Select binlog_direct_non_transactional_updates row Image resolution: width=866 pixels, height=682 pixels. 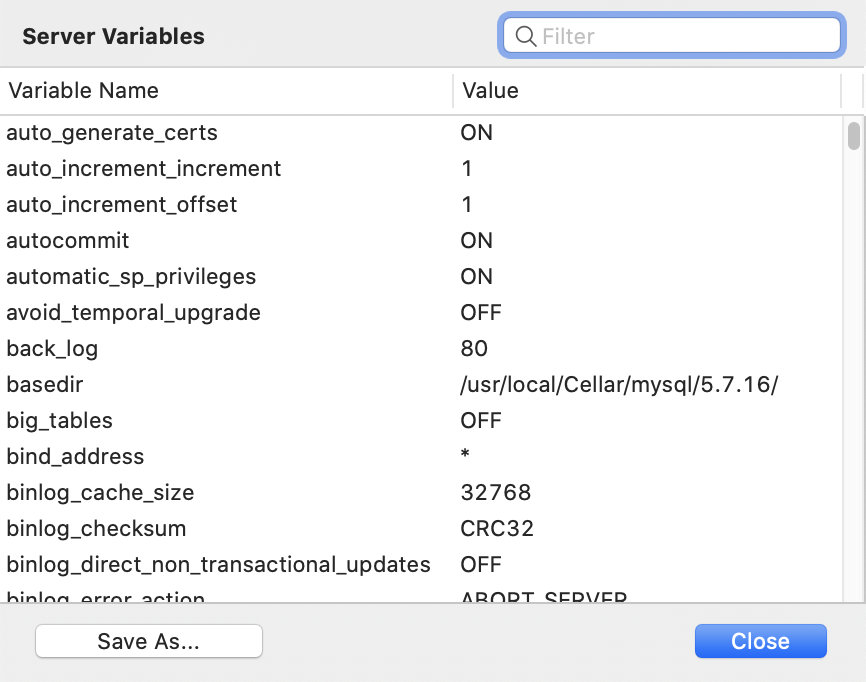click(x=218, y=565)
